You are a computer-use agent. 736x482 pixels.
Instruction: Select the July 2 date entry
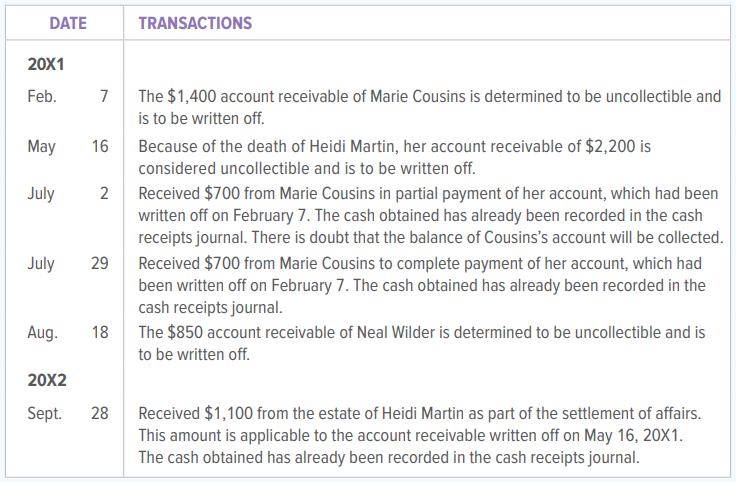point(67,194)
